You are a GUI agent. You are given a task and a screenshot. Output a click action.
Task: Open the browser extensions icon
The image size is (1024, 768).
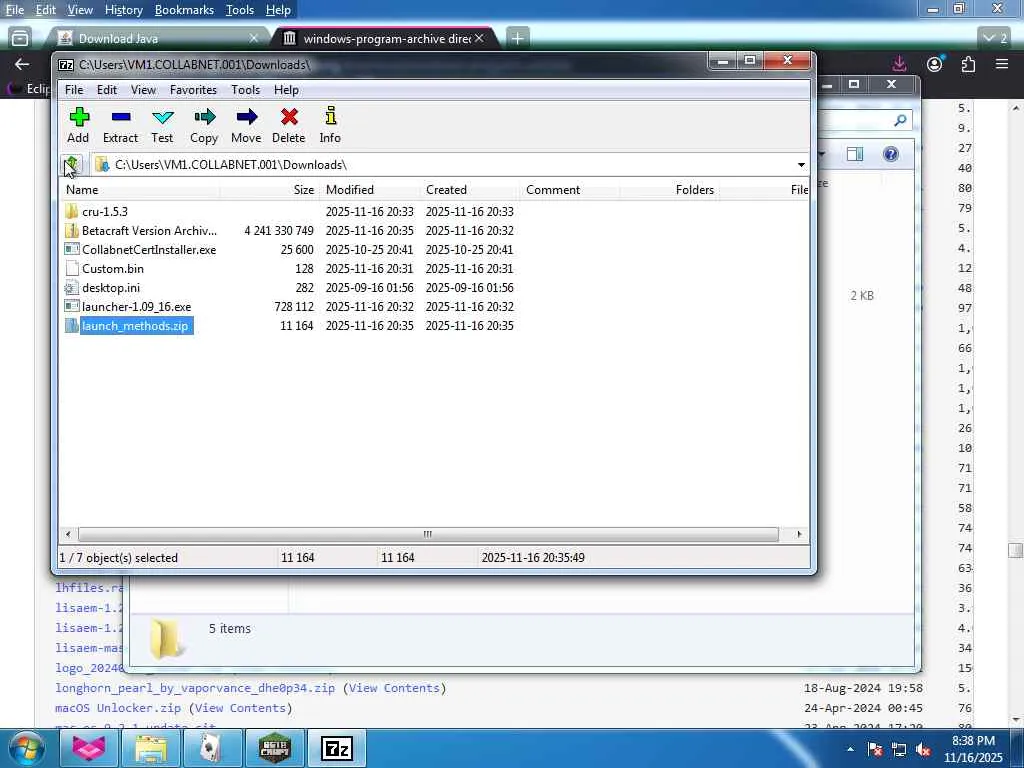[x=968, y=64]
